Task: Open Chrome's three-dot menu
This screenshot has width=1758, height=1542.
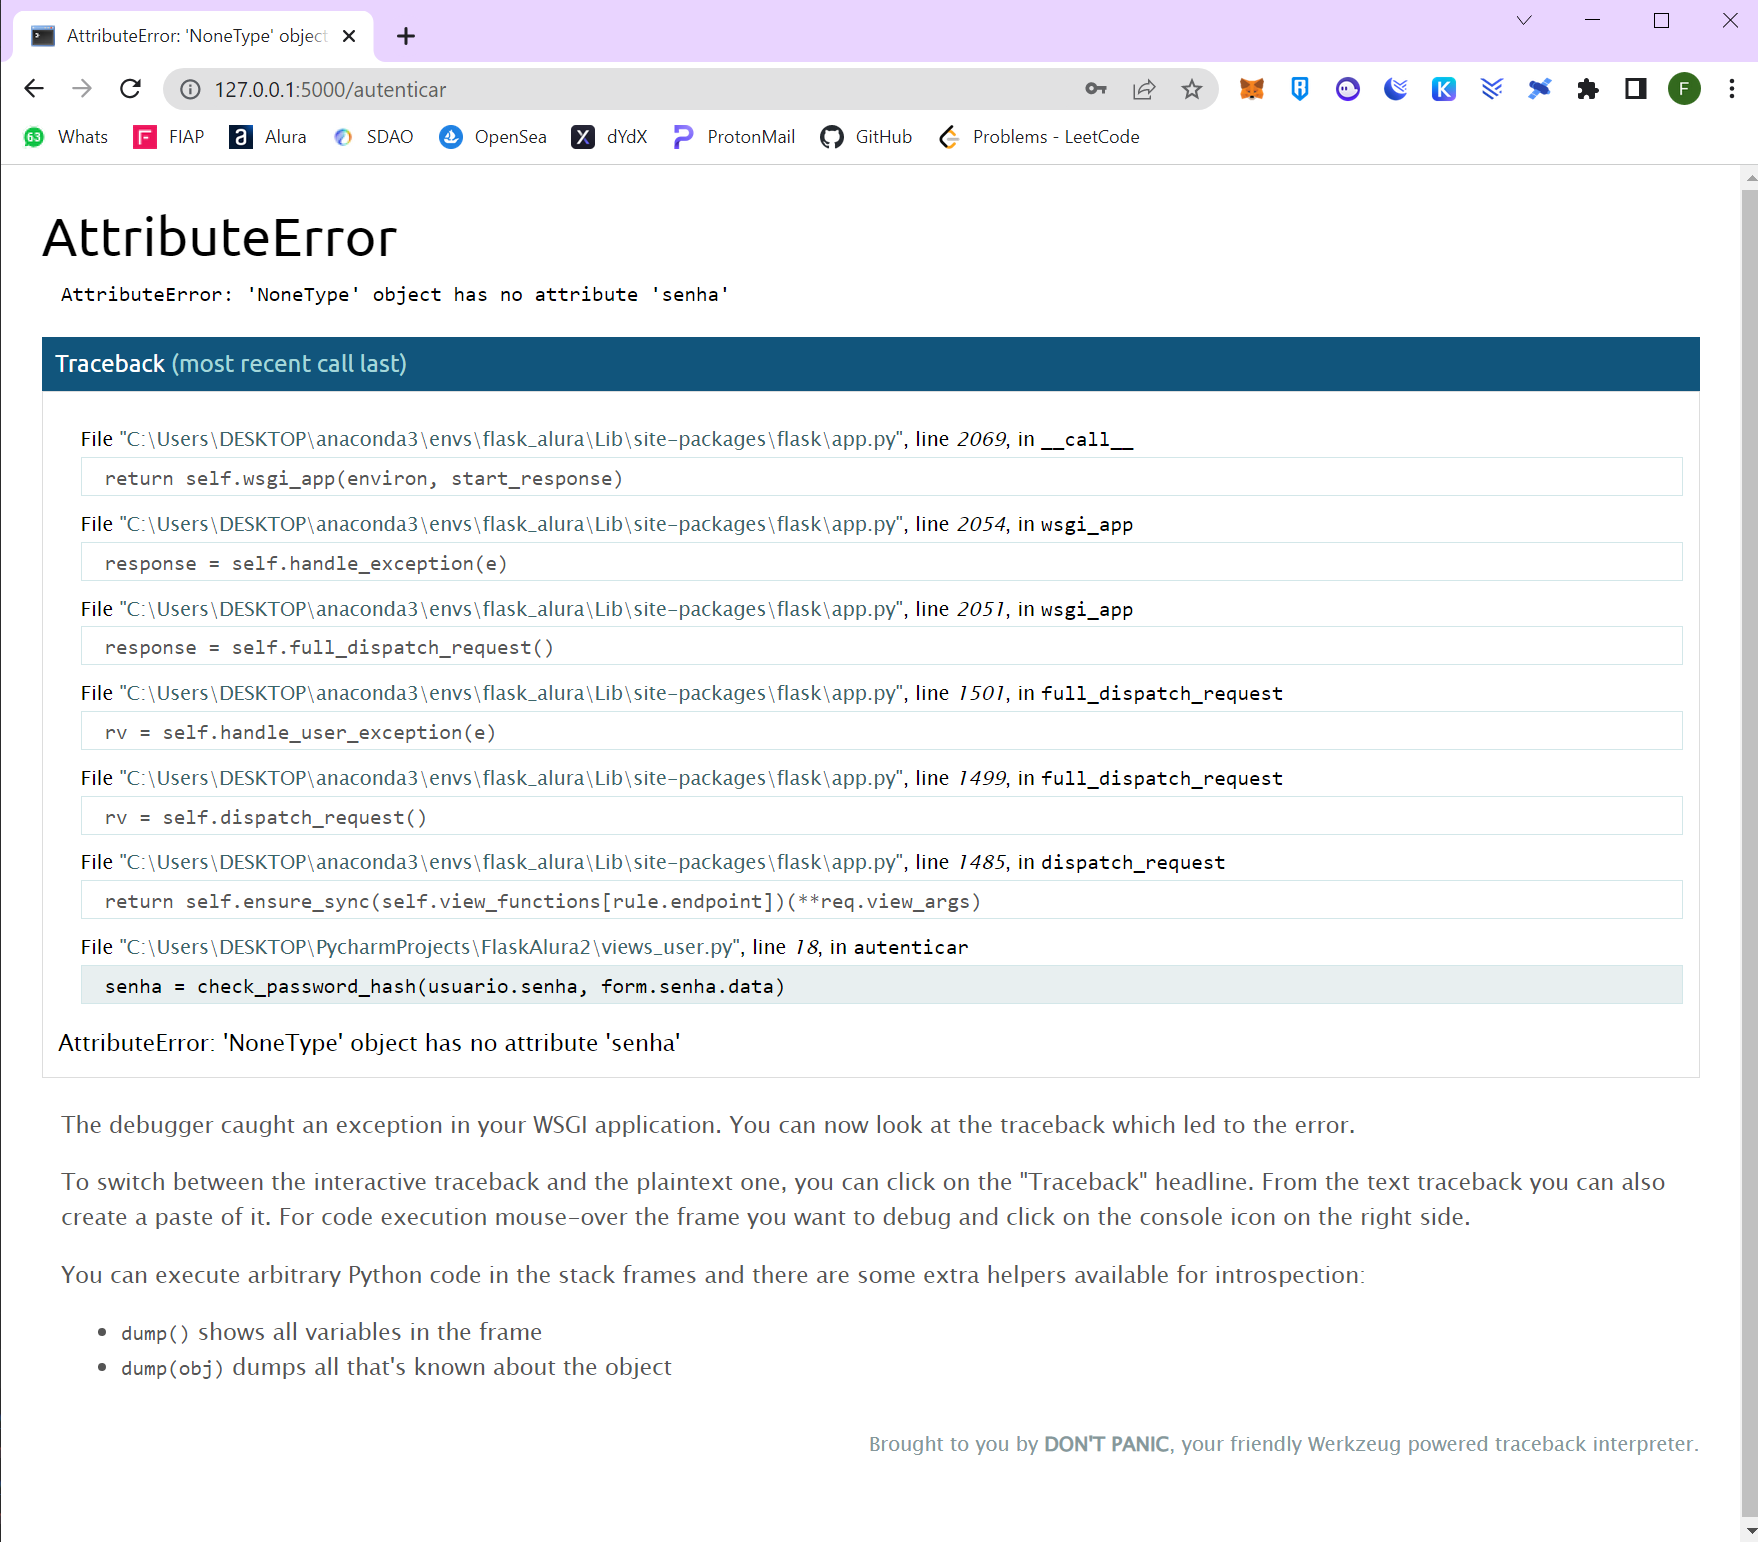Action: 1732,89
